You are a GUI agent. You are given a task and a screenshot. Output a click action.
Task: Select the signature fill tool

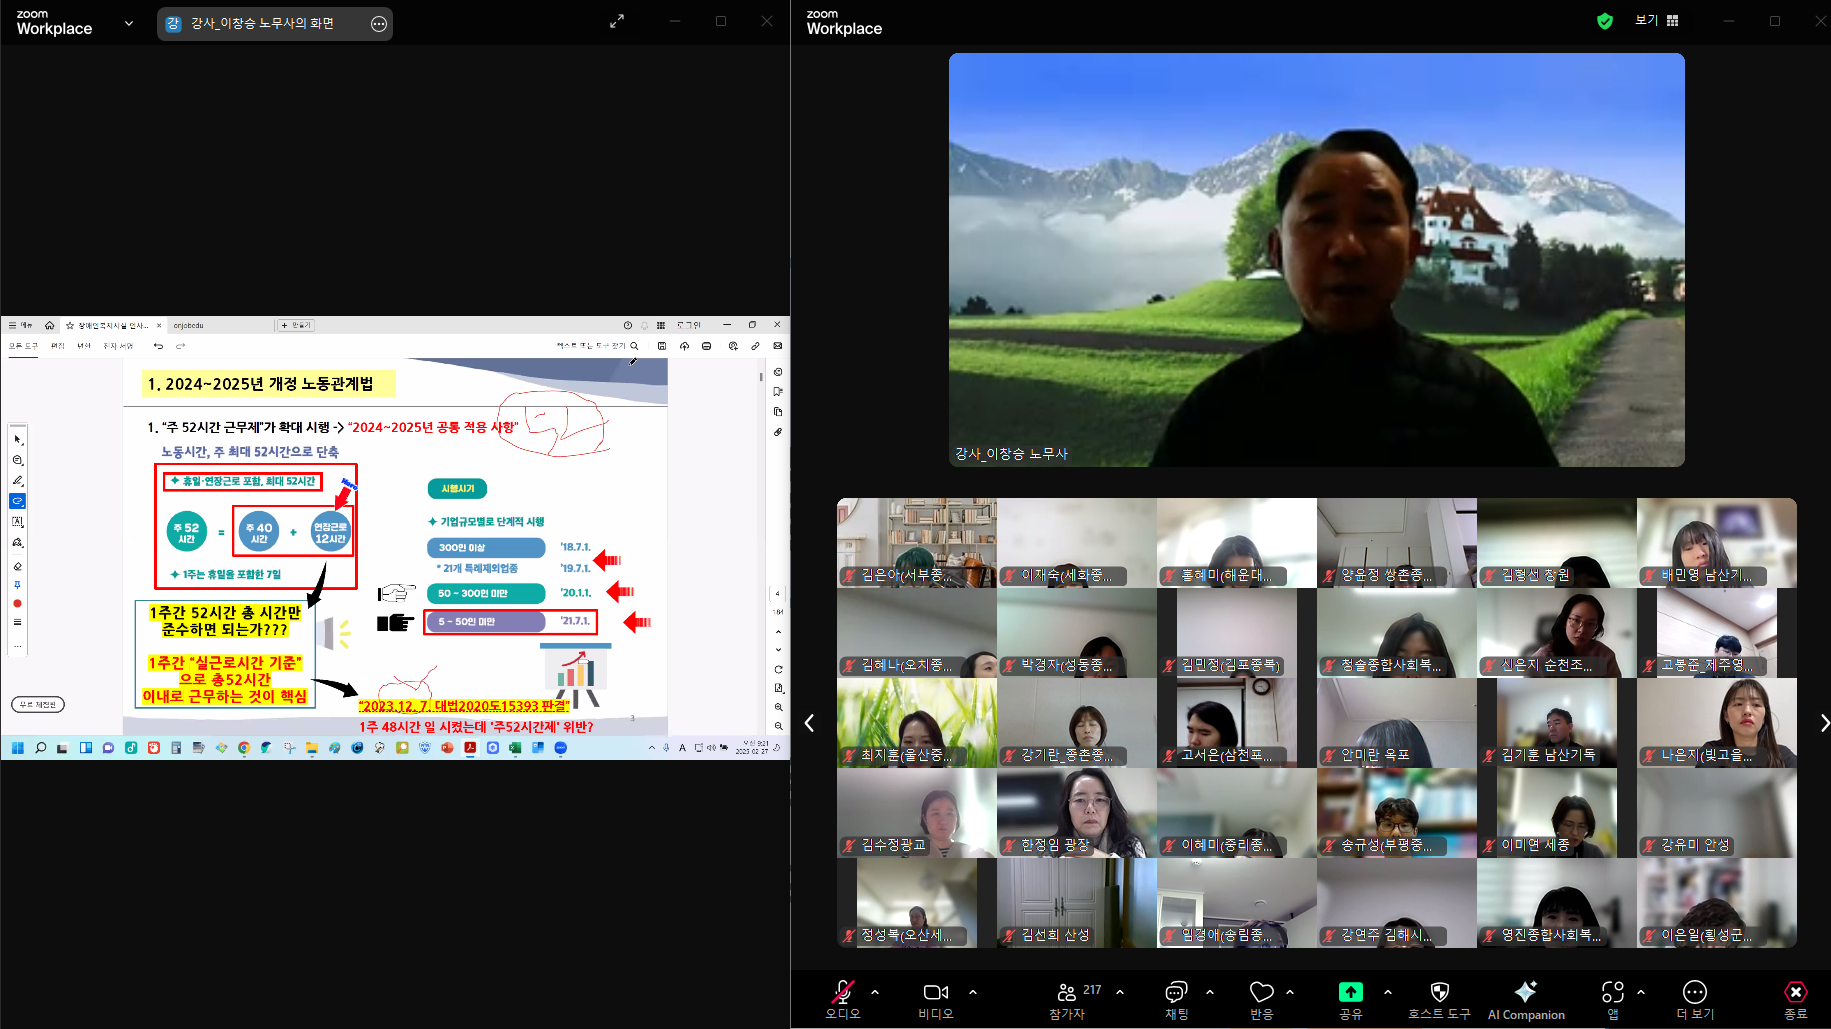(x=17, y=543)
